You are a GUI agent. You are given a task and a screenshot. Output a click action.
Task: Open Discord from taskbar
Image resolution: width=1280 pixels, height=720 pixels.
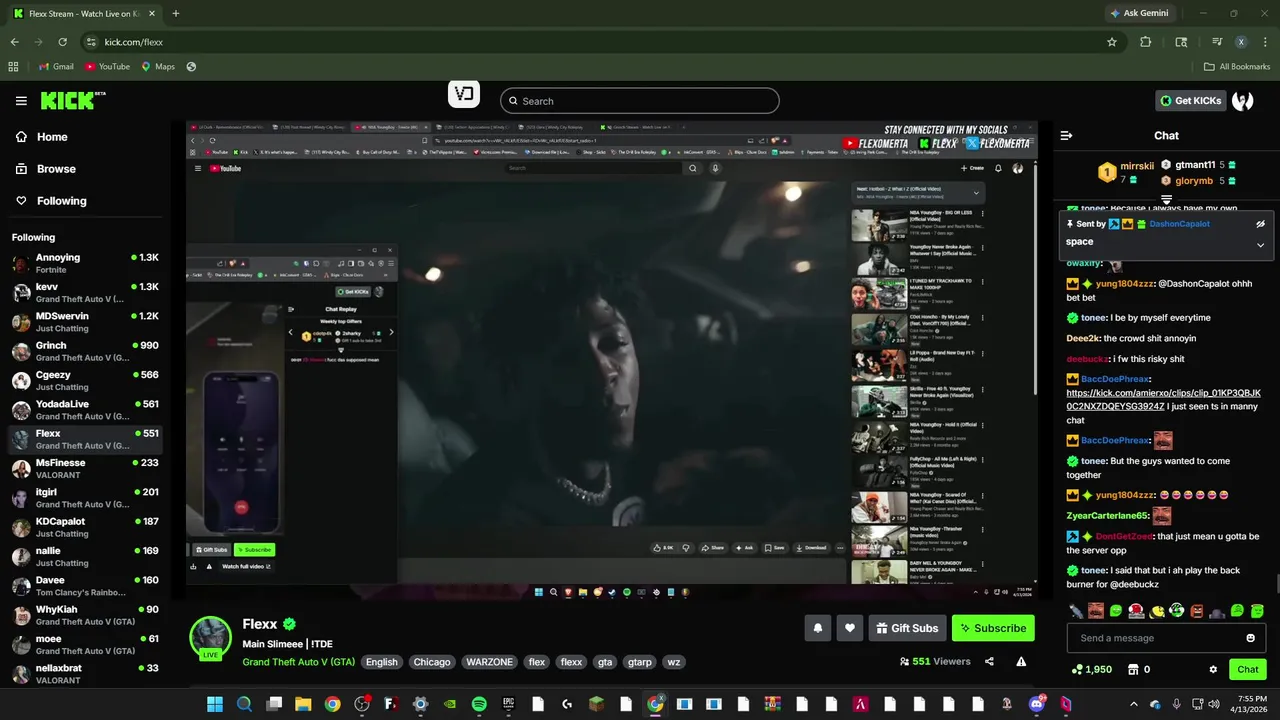tap(1036, 704)
